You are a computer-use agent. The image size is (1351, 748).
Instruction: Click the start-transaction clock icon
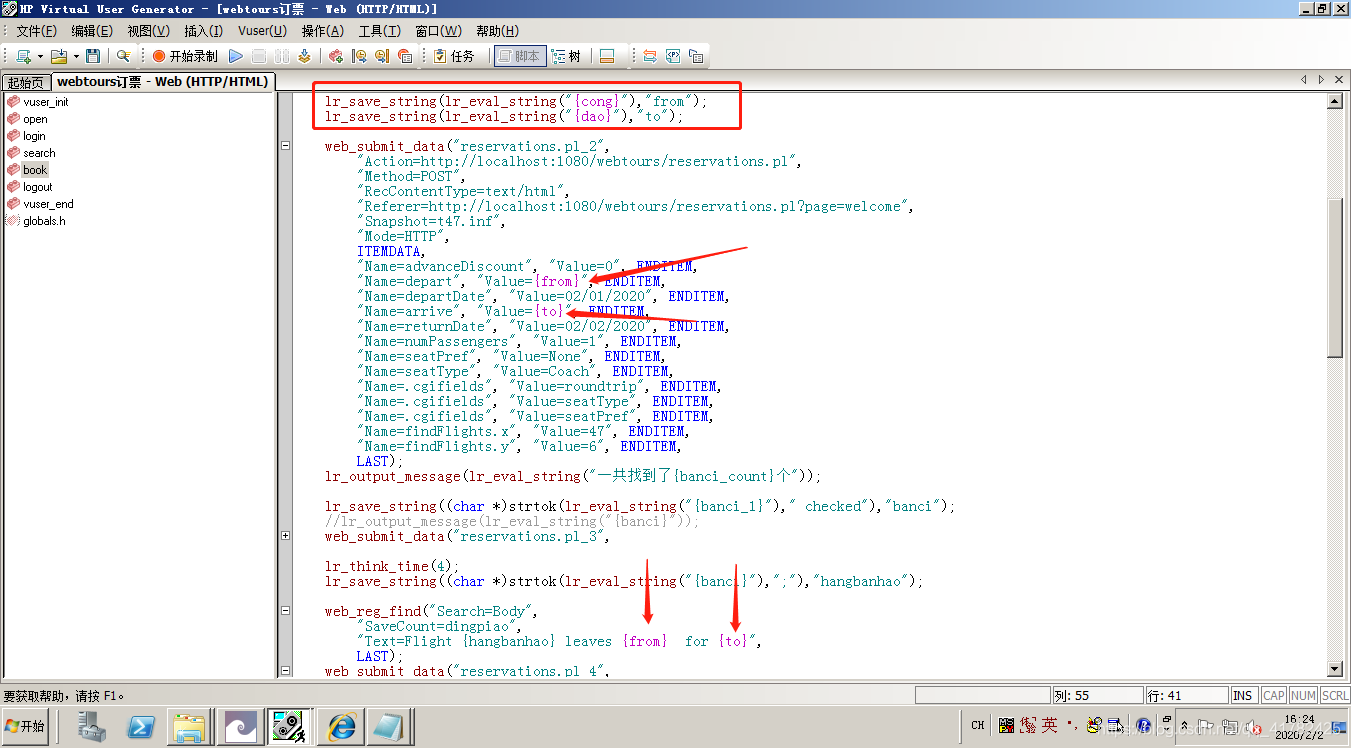tap(359, 56)
